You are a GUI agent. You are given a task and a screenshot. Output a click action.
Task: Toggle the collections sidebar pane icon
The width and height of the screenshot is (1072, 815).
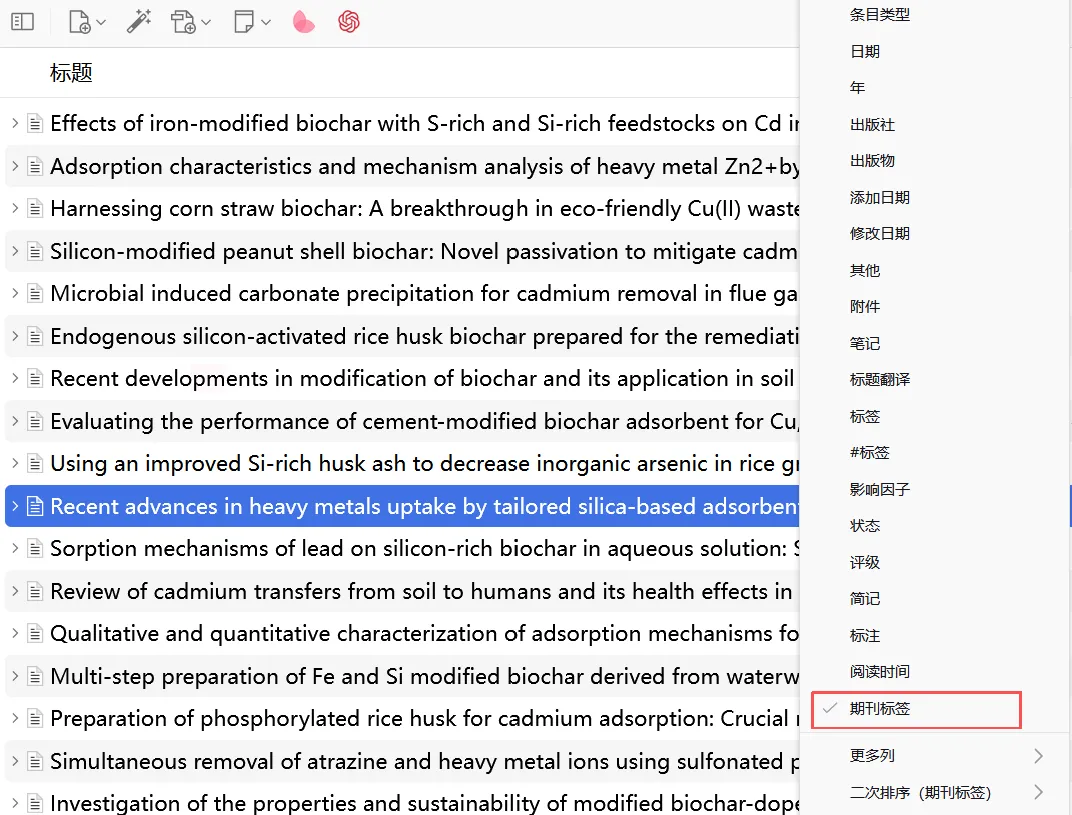coord(23,22)
